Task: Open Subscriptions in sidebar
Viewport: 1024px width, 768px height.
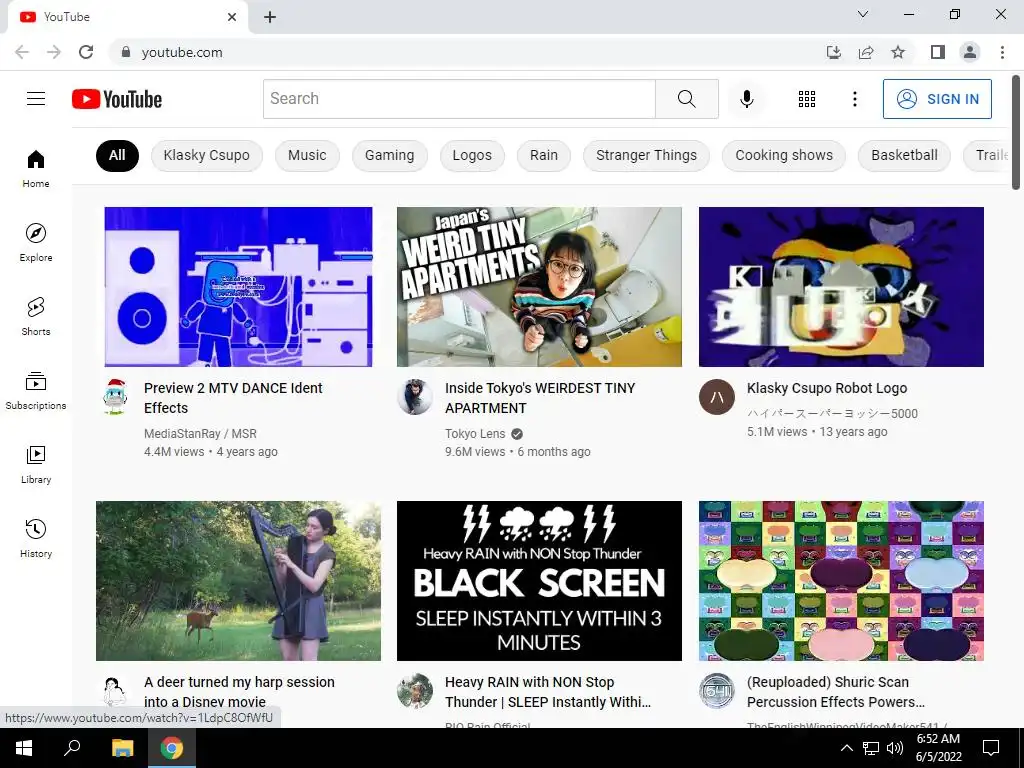Action: [36, 391]
